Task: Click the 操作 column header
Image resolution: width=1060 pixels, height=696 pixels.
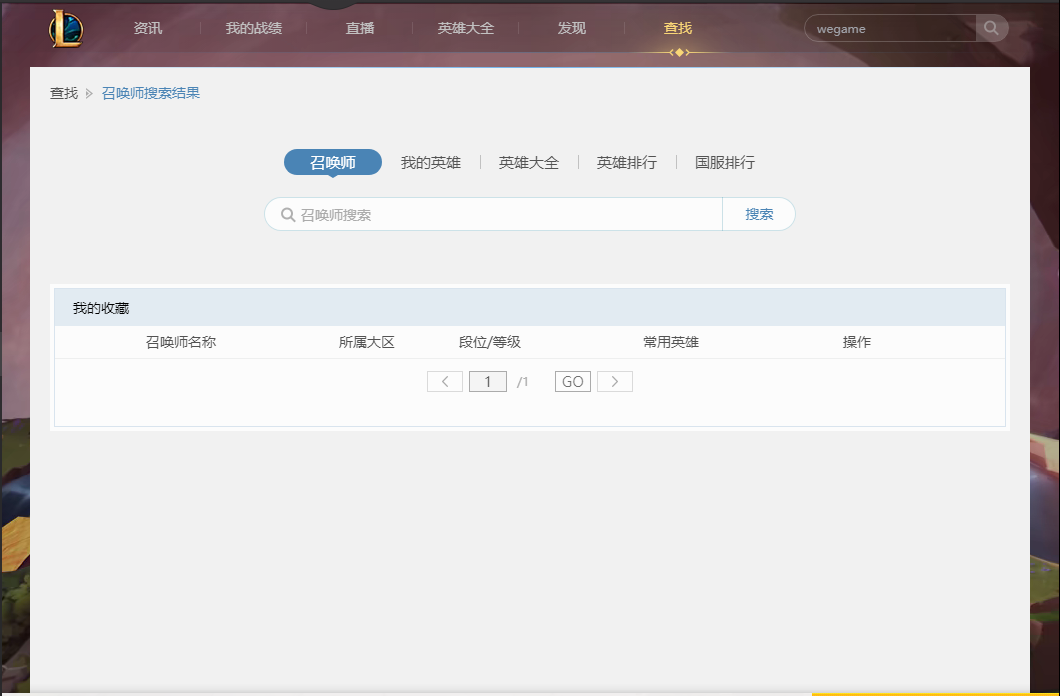Action: tap(857, 342)
